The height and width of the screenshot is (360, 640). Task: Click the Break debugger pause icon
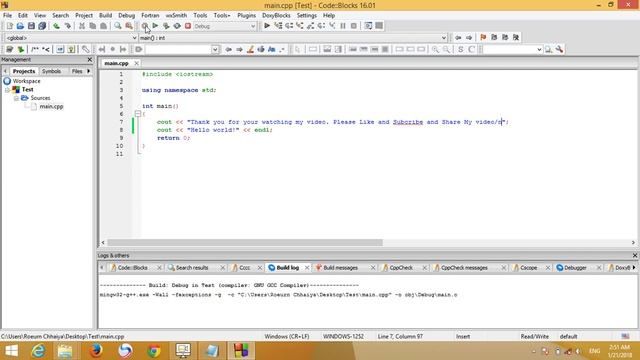[343, 26]
